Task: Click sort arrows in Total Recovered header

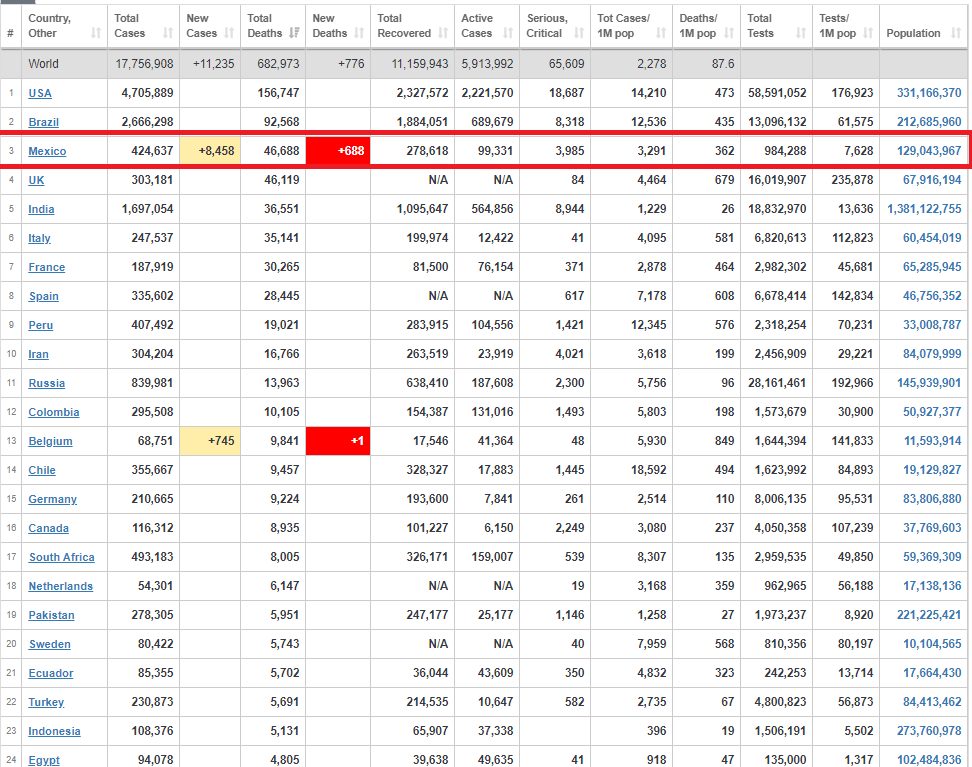Action: (x=443, y=33)
